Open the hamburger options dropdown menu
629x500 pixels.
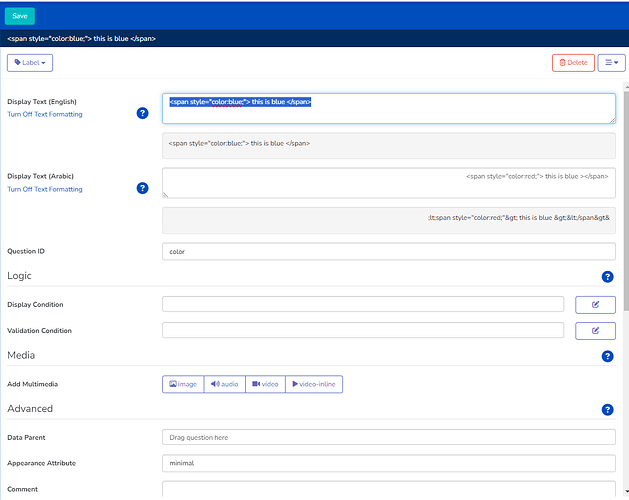[611, 63]
